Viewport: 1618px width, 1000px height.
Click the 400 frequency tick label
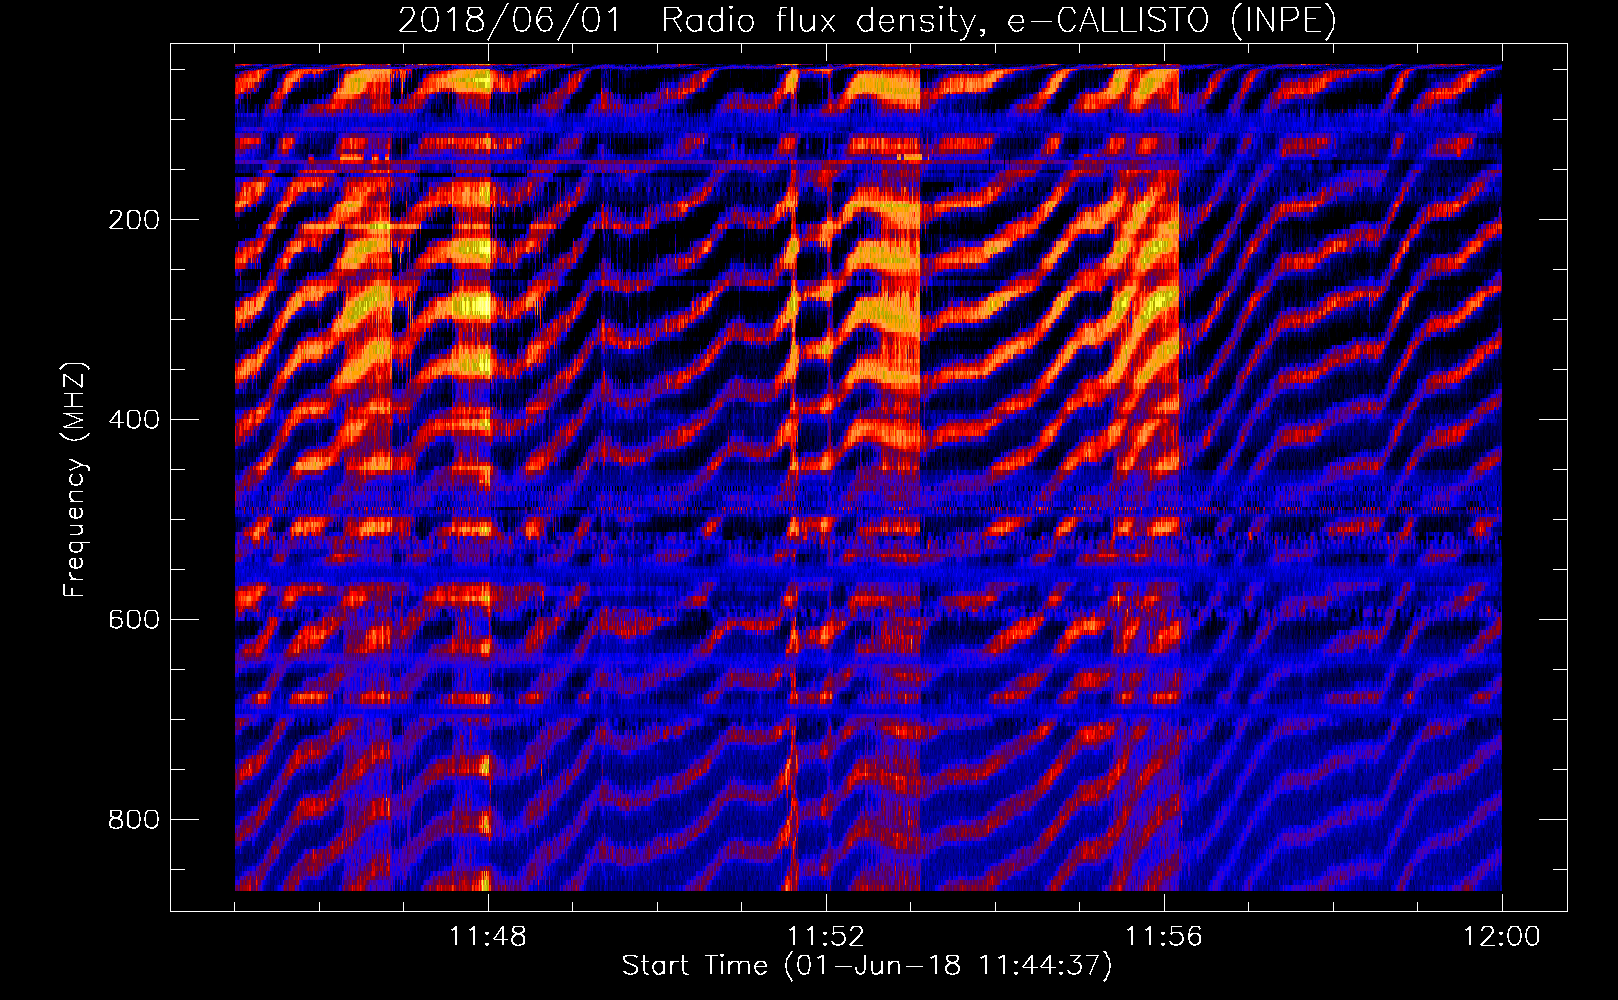[133, 420]
